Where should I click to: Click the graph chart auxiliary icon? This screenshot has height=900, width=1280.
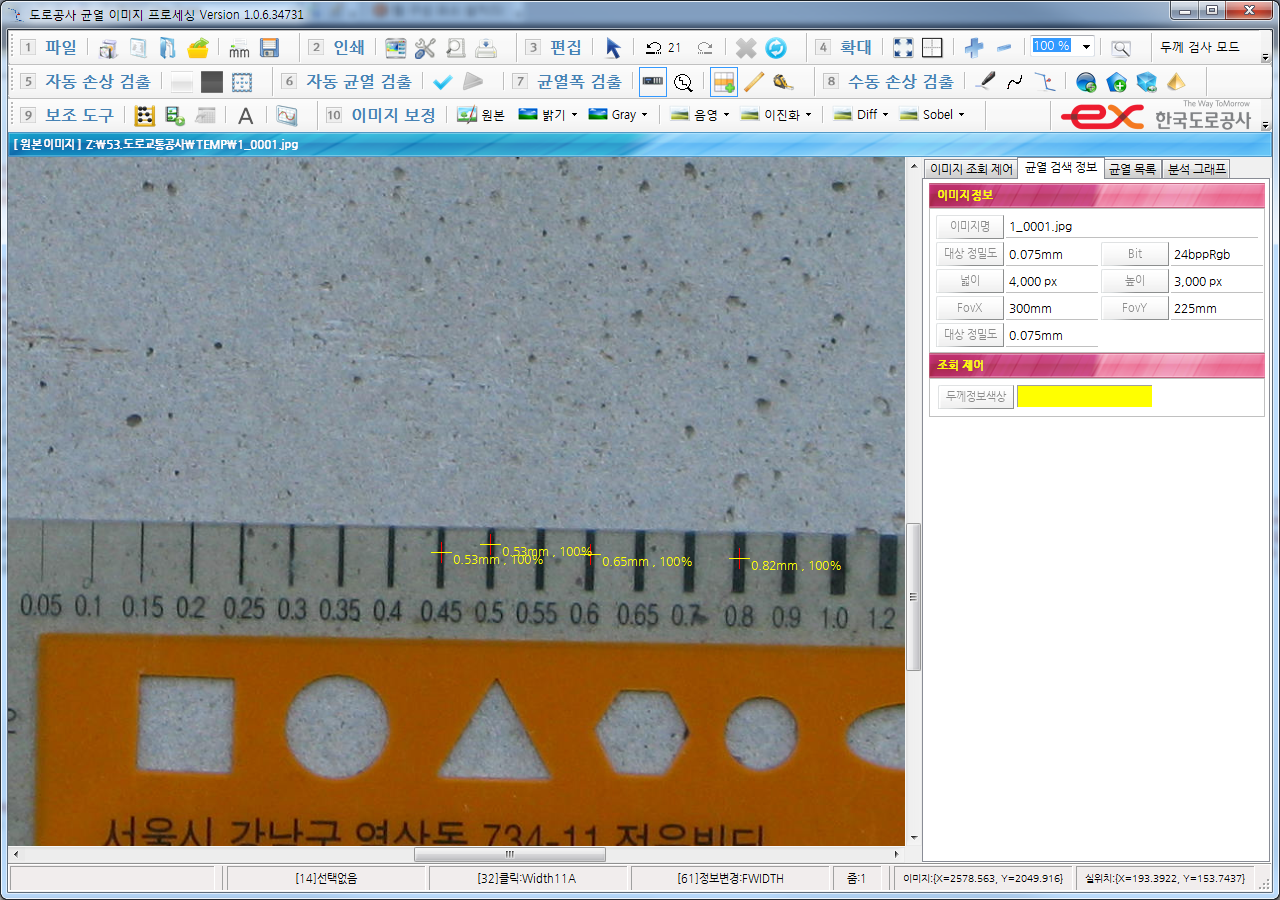(287, 115)
